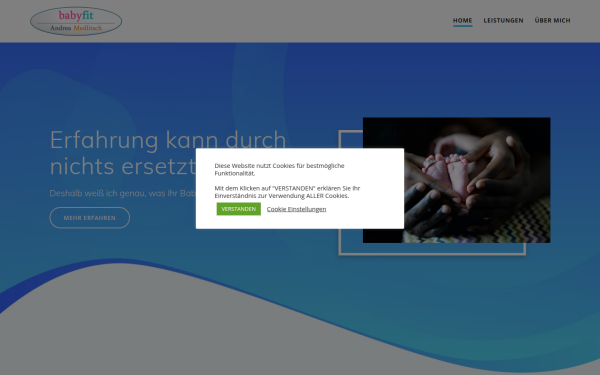
Task: Click the babyfit Andrea Medlitsch logo
Action: point(76,21)
